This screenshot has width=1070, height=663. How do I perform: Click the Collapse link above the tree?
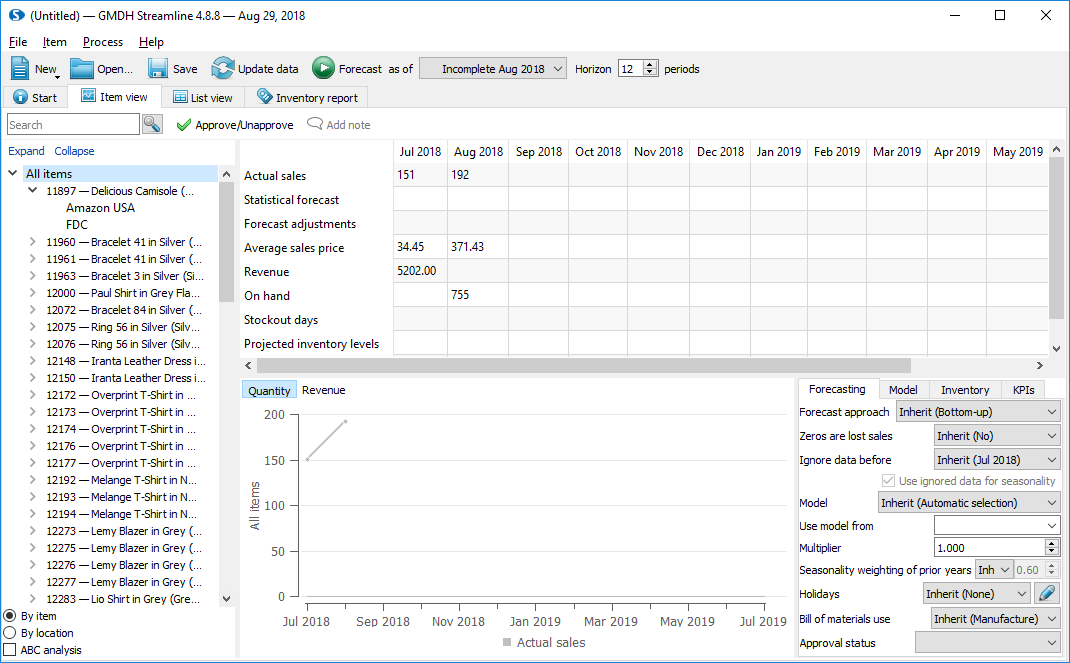[x=74, y=151]
